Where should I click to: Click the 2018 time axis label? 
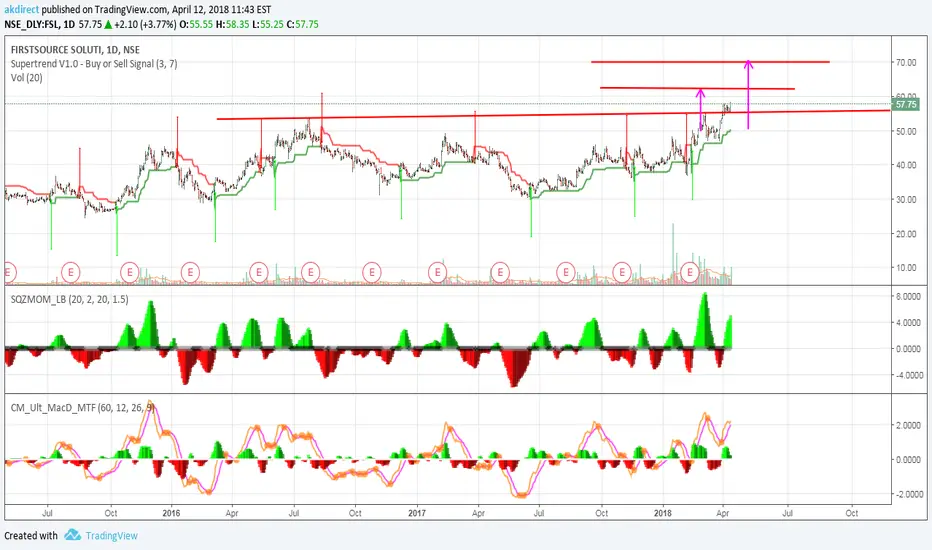663,513
